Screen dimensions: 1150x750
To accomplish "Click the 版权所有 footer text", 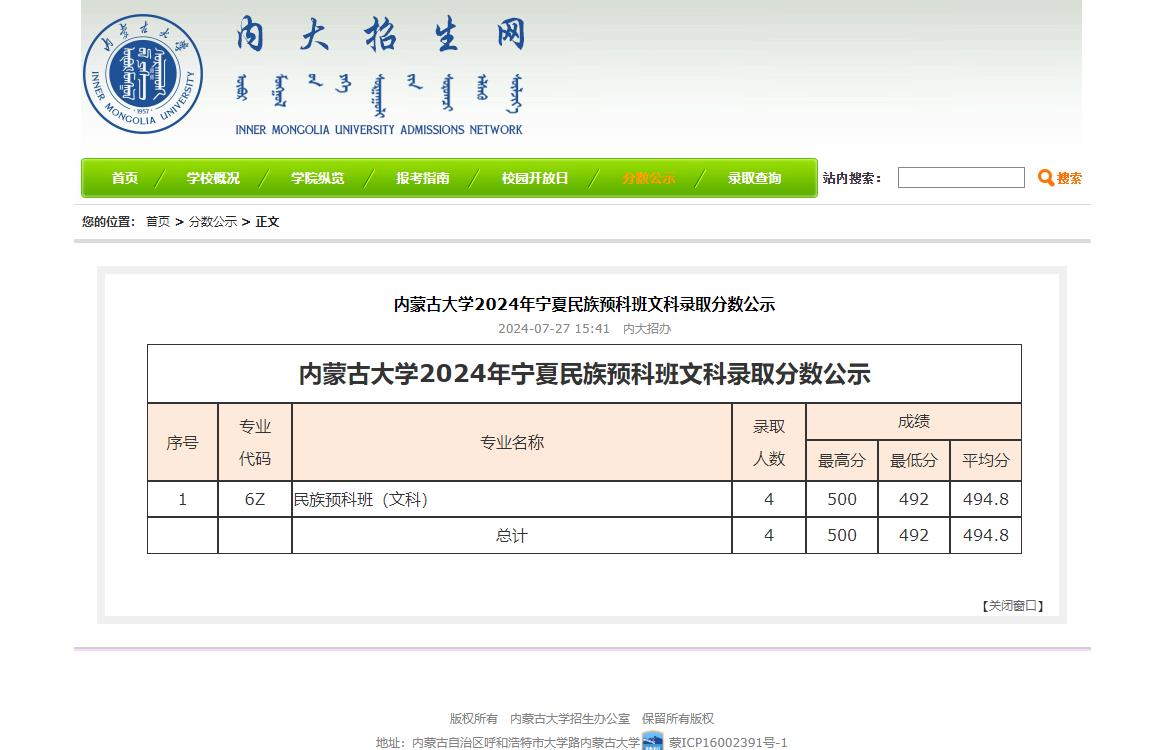I will pyautogui.click(x=473, y=718).
